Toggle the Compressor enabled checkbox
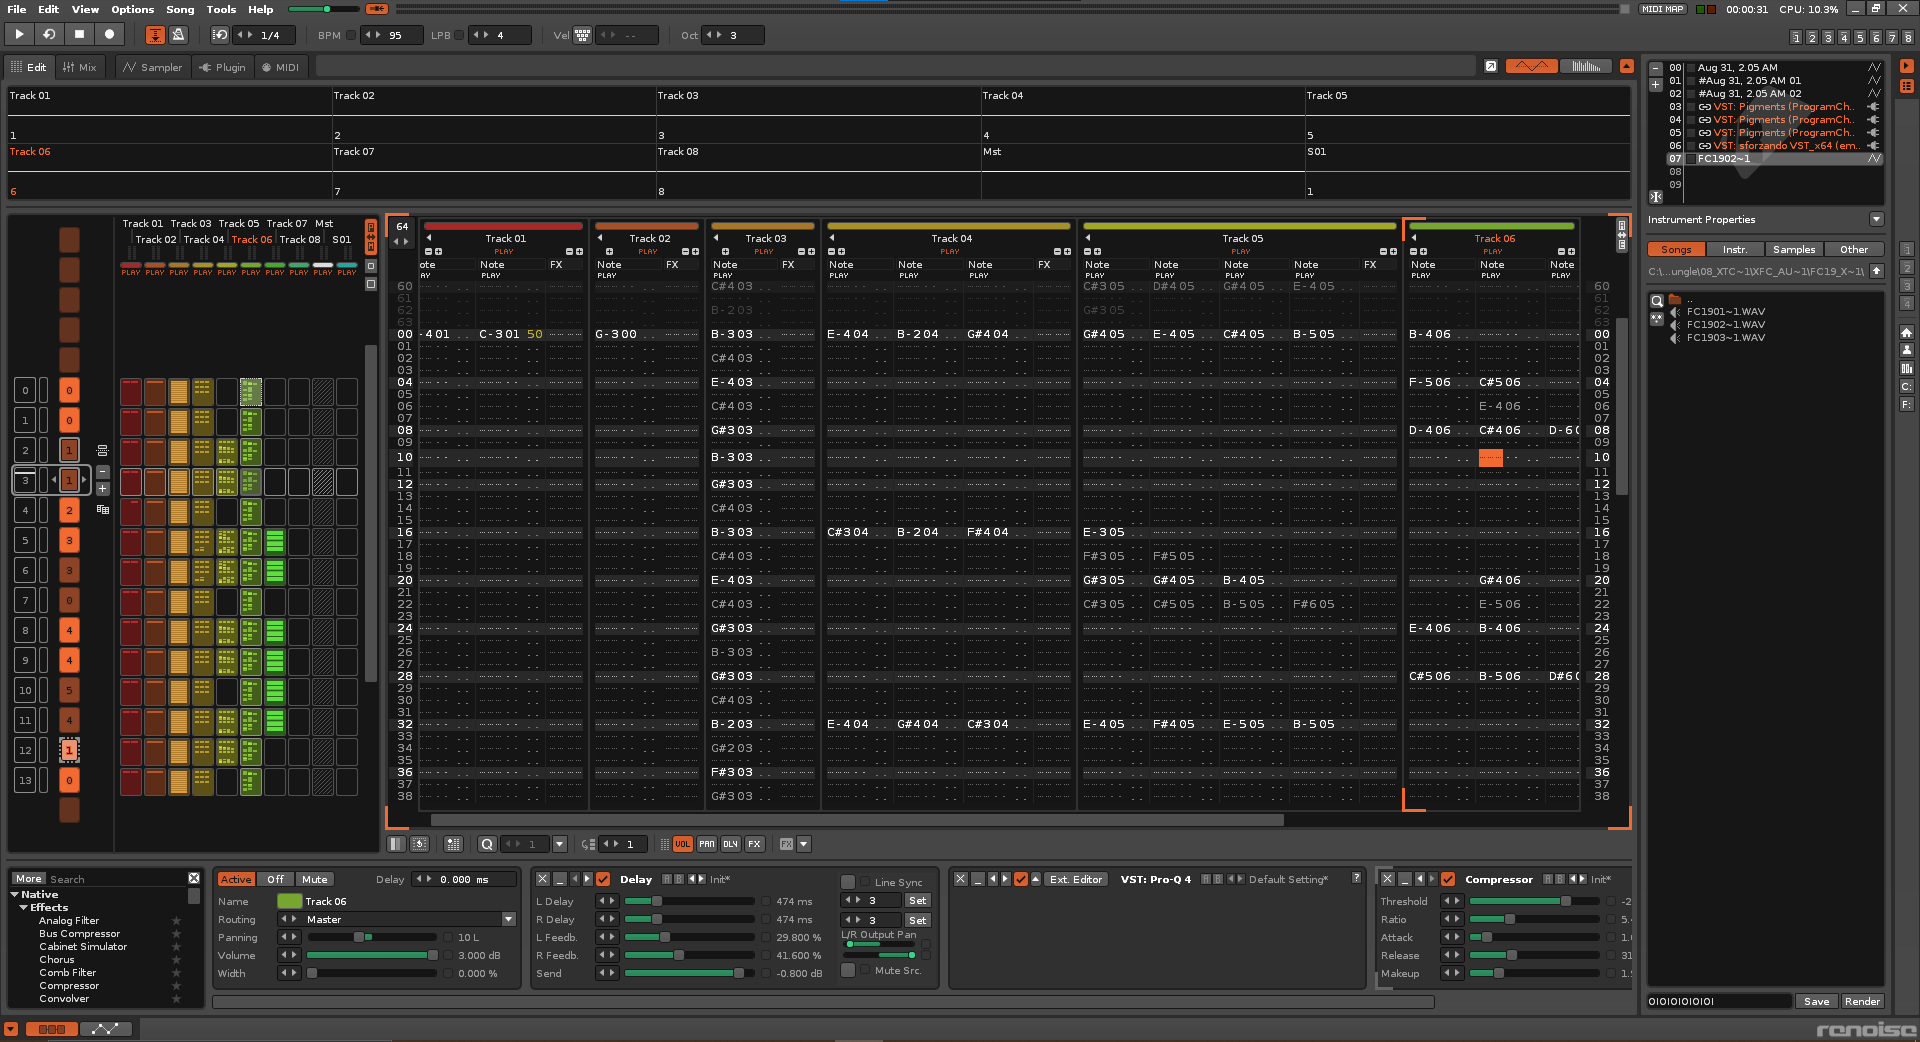The image size is (1920, 1042). click(x=1448, y=879)
